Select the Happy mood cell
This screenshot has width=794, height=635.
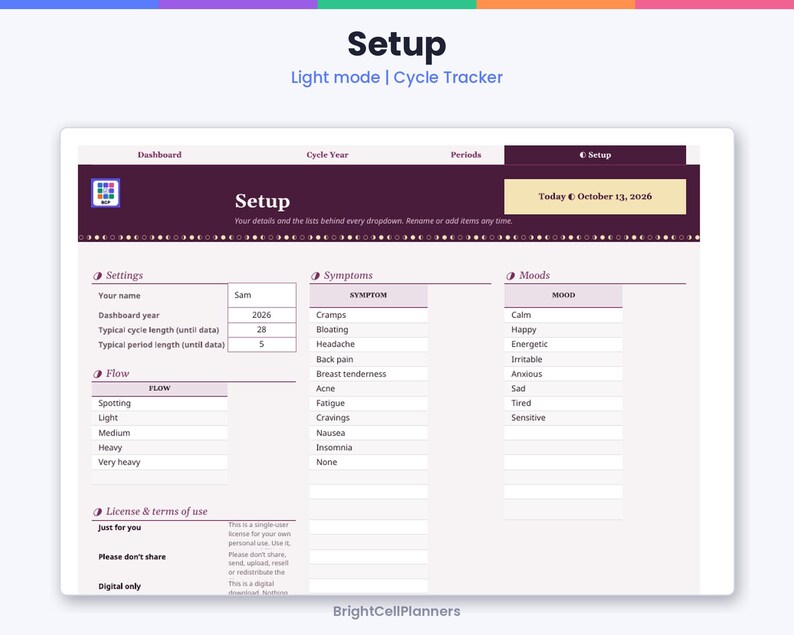pyautogui.click(x=563, y=330)
